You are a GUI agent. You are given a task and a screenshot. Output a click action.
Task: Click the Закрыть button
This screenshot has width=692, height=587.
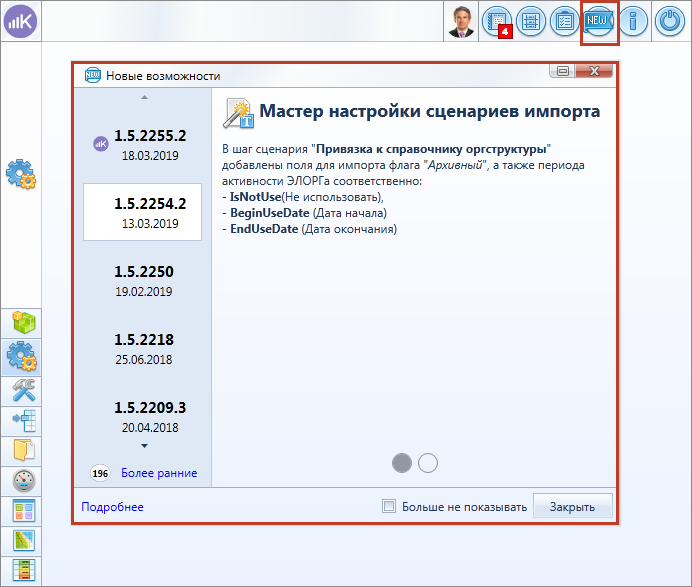coord(572,506)
